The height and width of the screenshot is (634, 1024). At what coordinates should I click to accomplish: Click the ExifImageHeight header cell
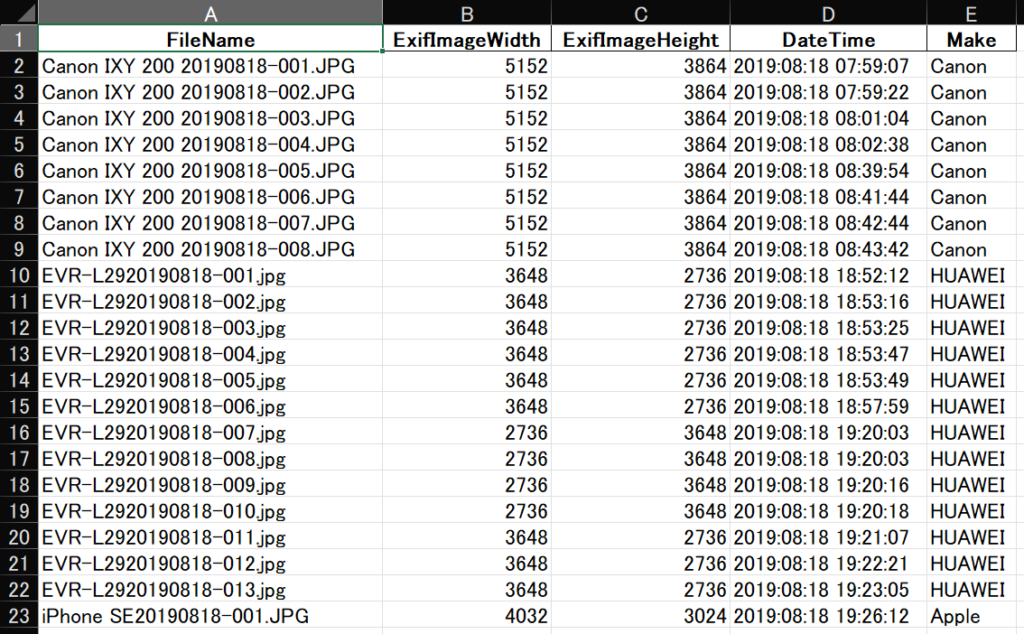[x=640, y=40]
